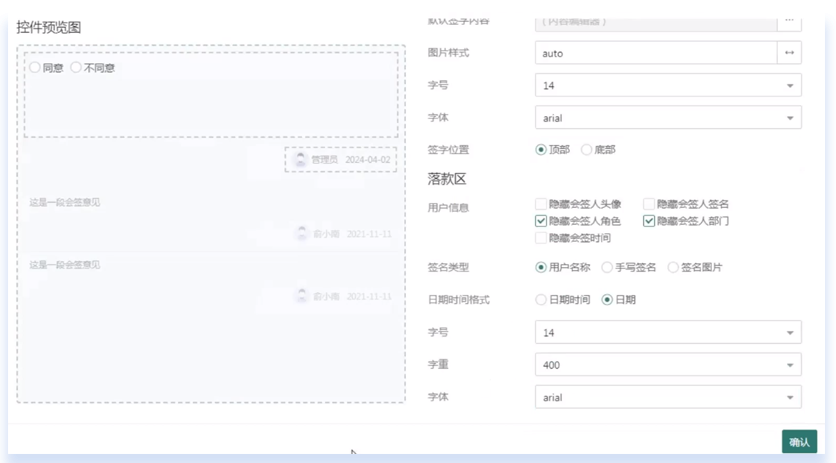Click the 日期时间格式 label
This screenshot has width=836, height=463.
pyautogui.click(x=459, y=300)
